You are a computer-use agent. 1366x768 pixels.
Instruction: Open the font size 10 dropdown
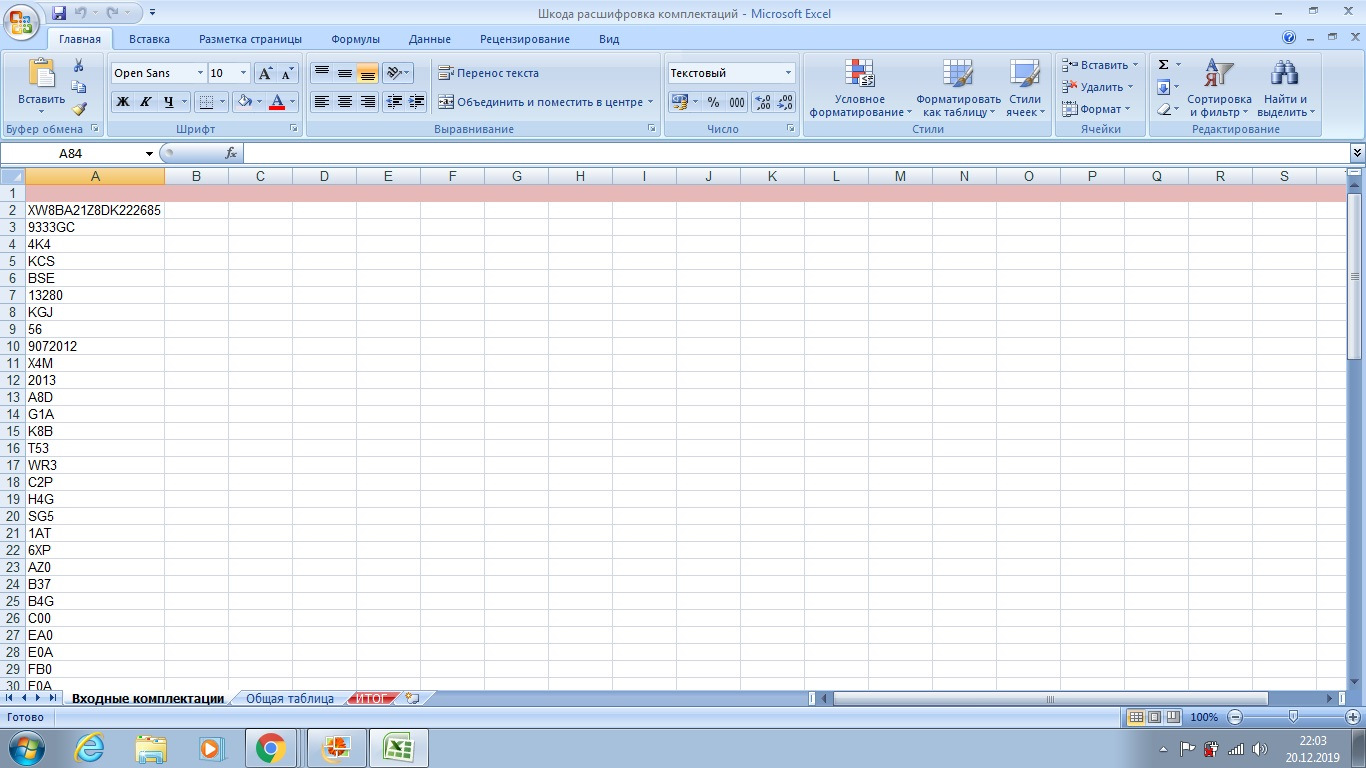point(243,73)
